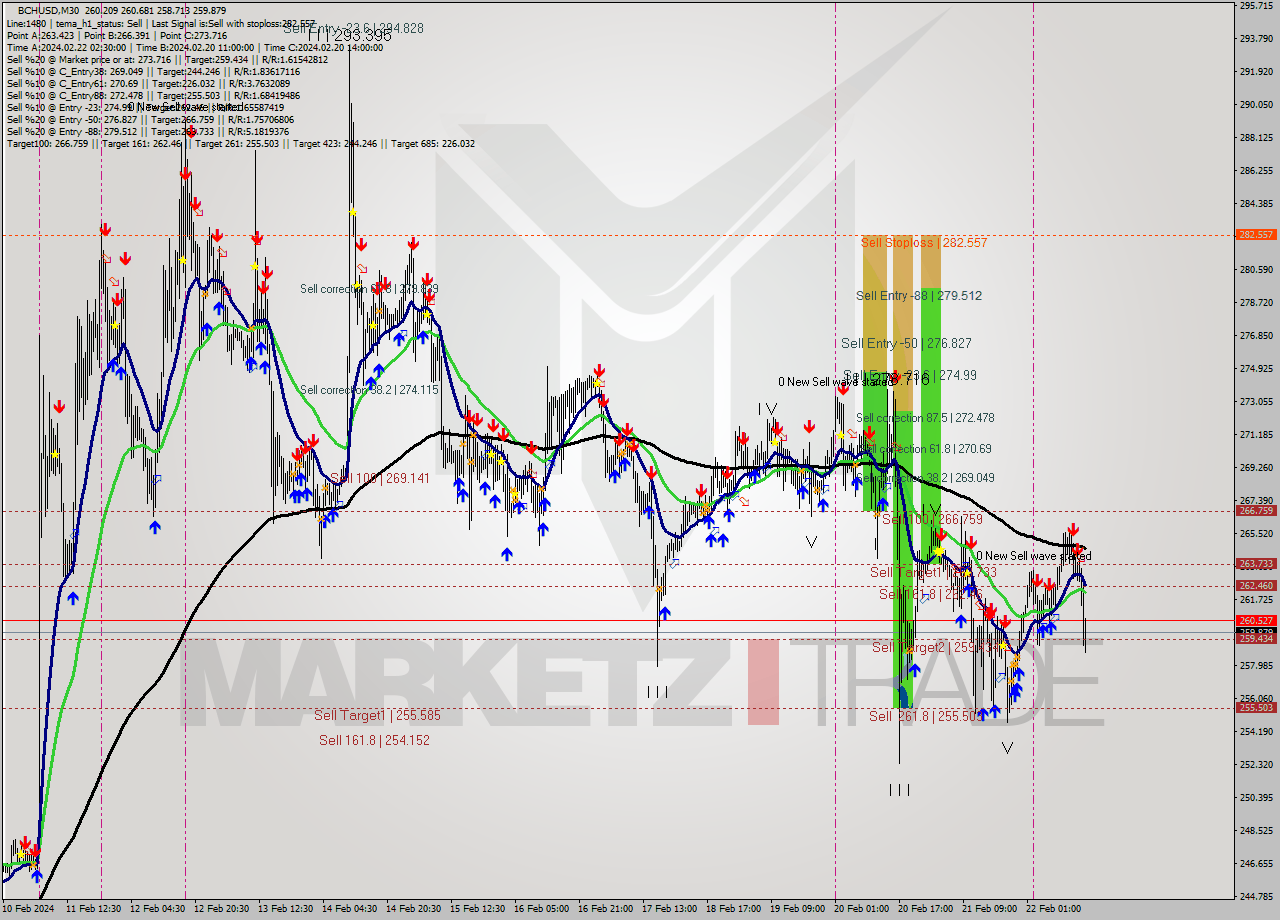Viewport: 1280px width, 920px height.
Task: Click the 290.050 price scale value
Action: 1255,104
